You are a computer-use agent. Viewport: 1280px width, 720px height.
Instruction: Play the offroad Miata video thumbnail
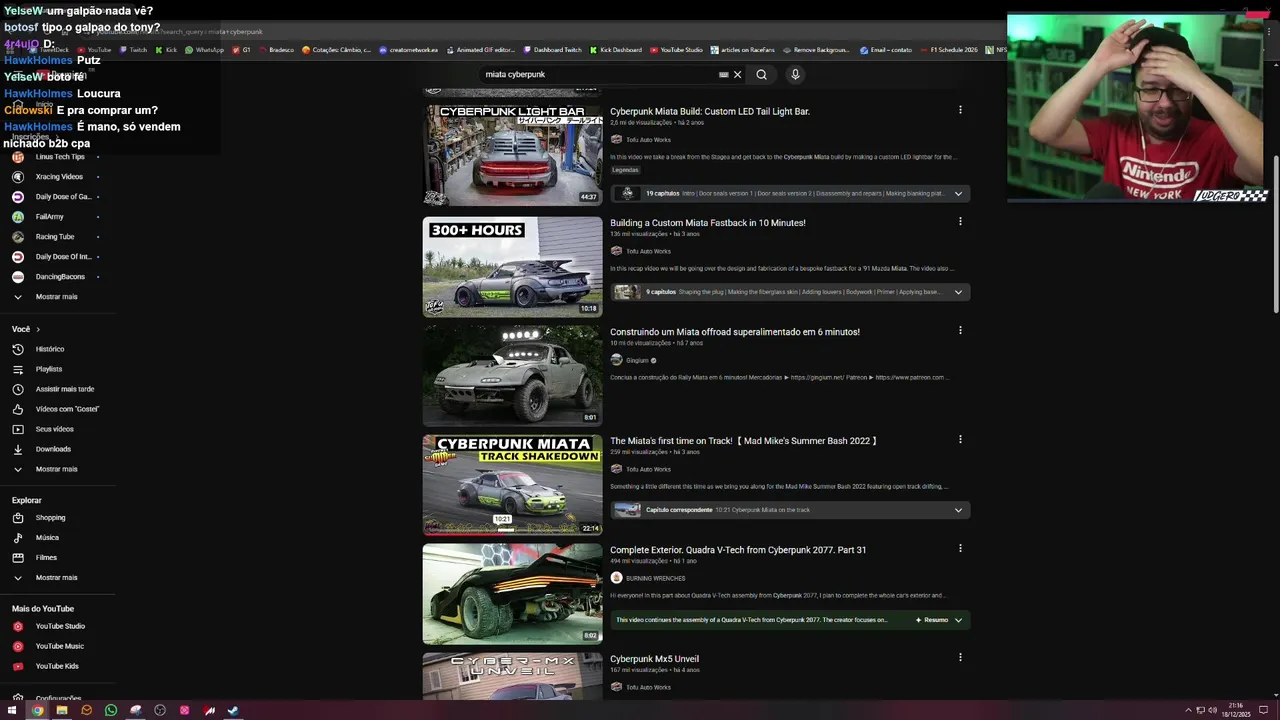pos(512,375)
